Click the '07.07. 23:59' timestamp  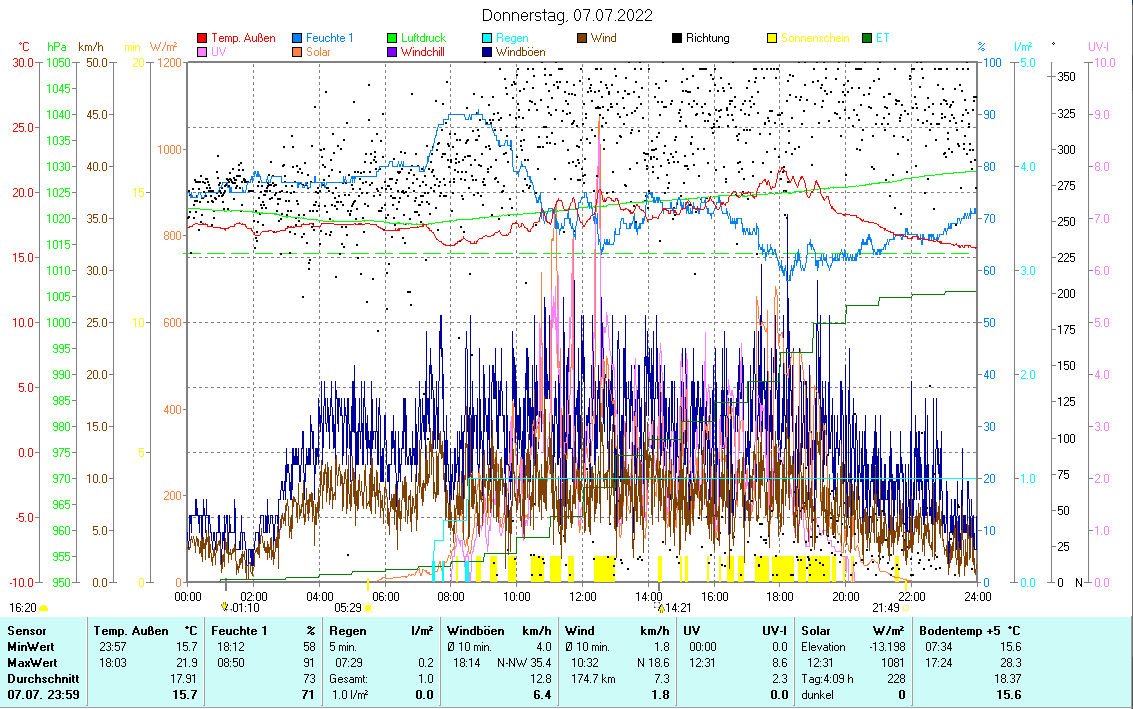[43, 695]
